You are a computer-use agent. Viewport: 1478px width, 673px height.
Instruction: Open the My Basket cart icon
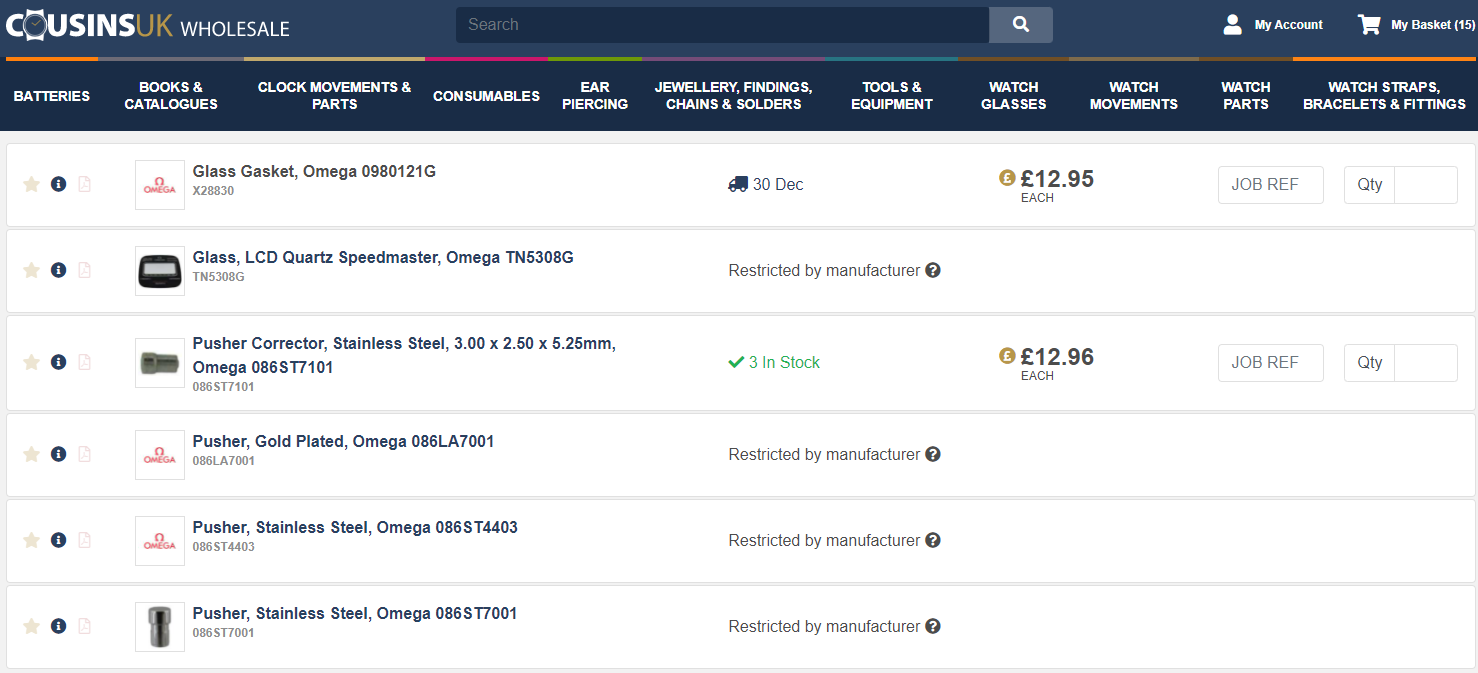pyautogui.click(x=1368, y=25)
